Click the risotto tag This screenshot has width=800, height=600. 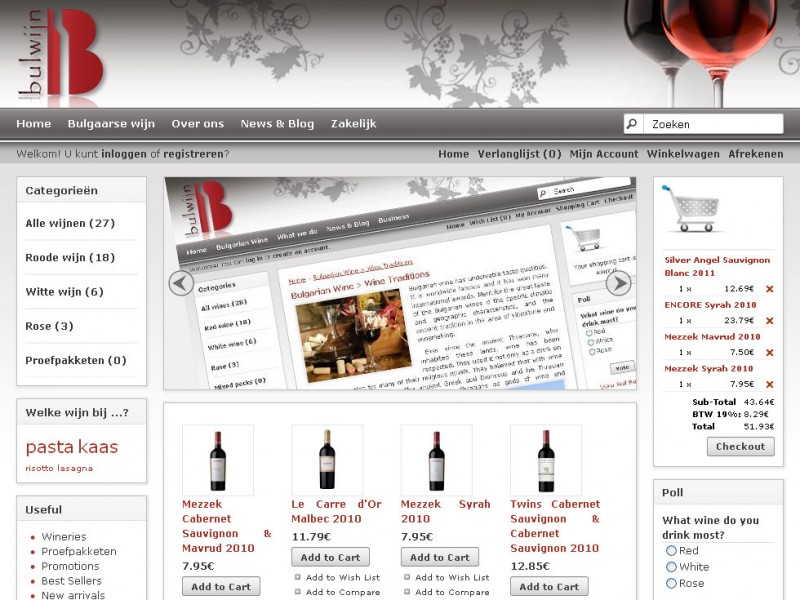tap(39, 468)
